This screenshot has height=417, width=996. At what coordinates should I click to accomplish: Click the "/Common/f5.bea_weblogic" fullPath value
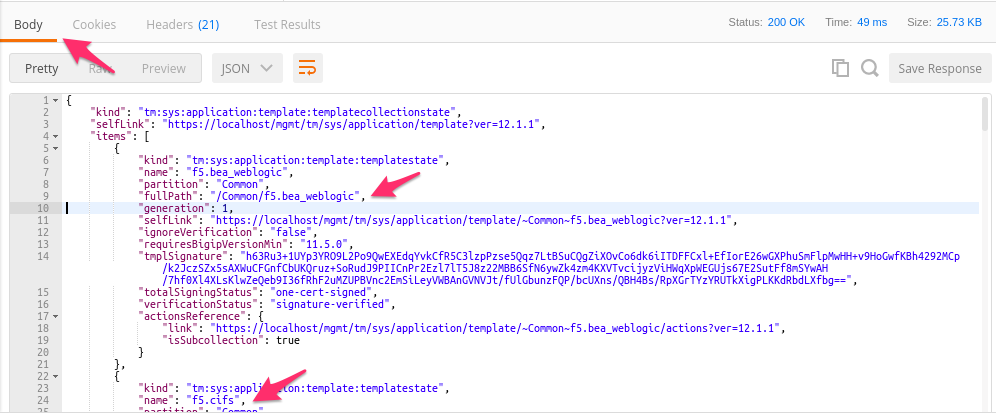286,196
